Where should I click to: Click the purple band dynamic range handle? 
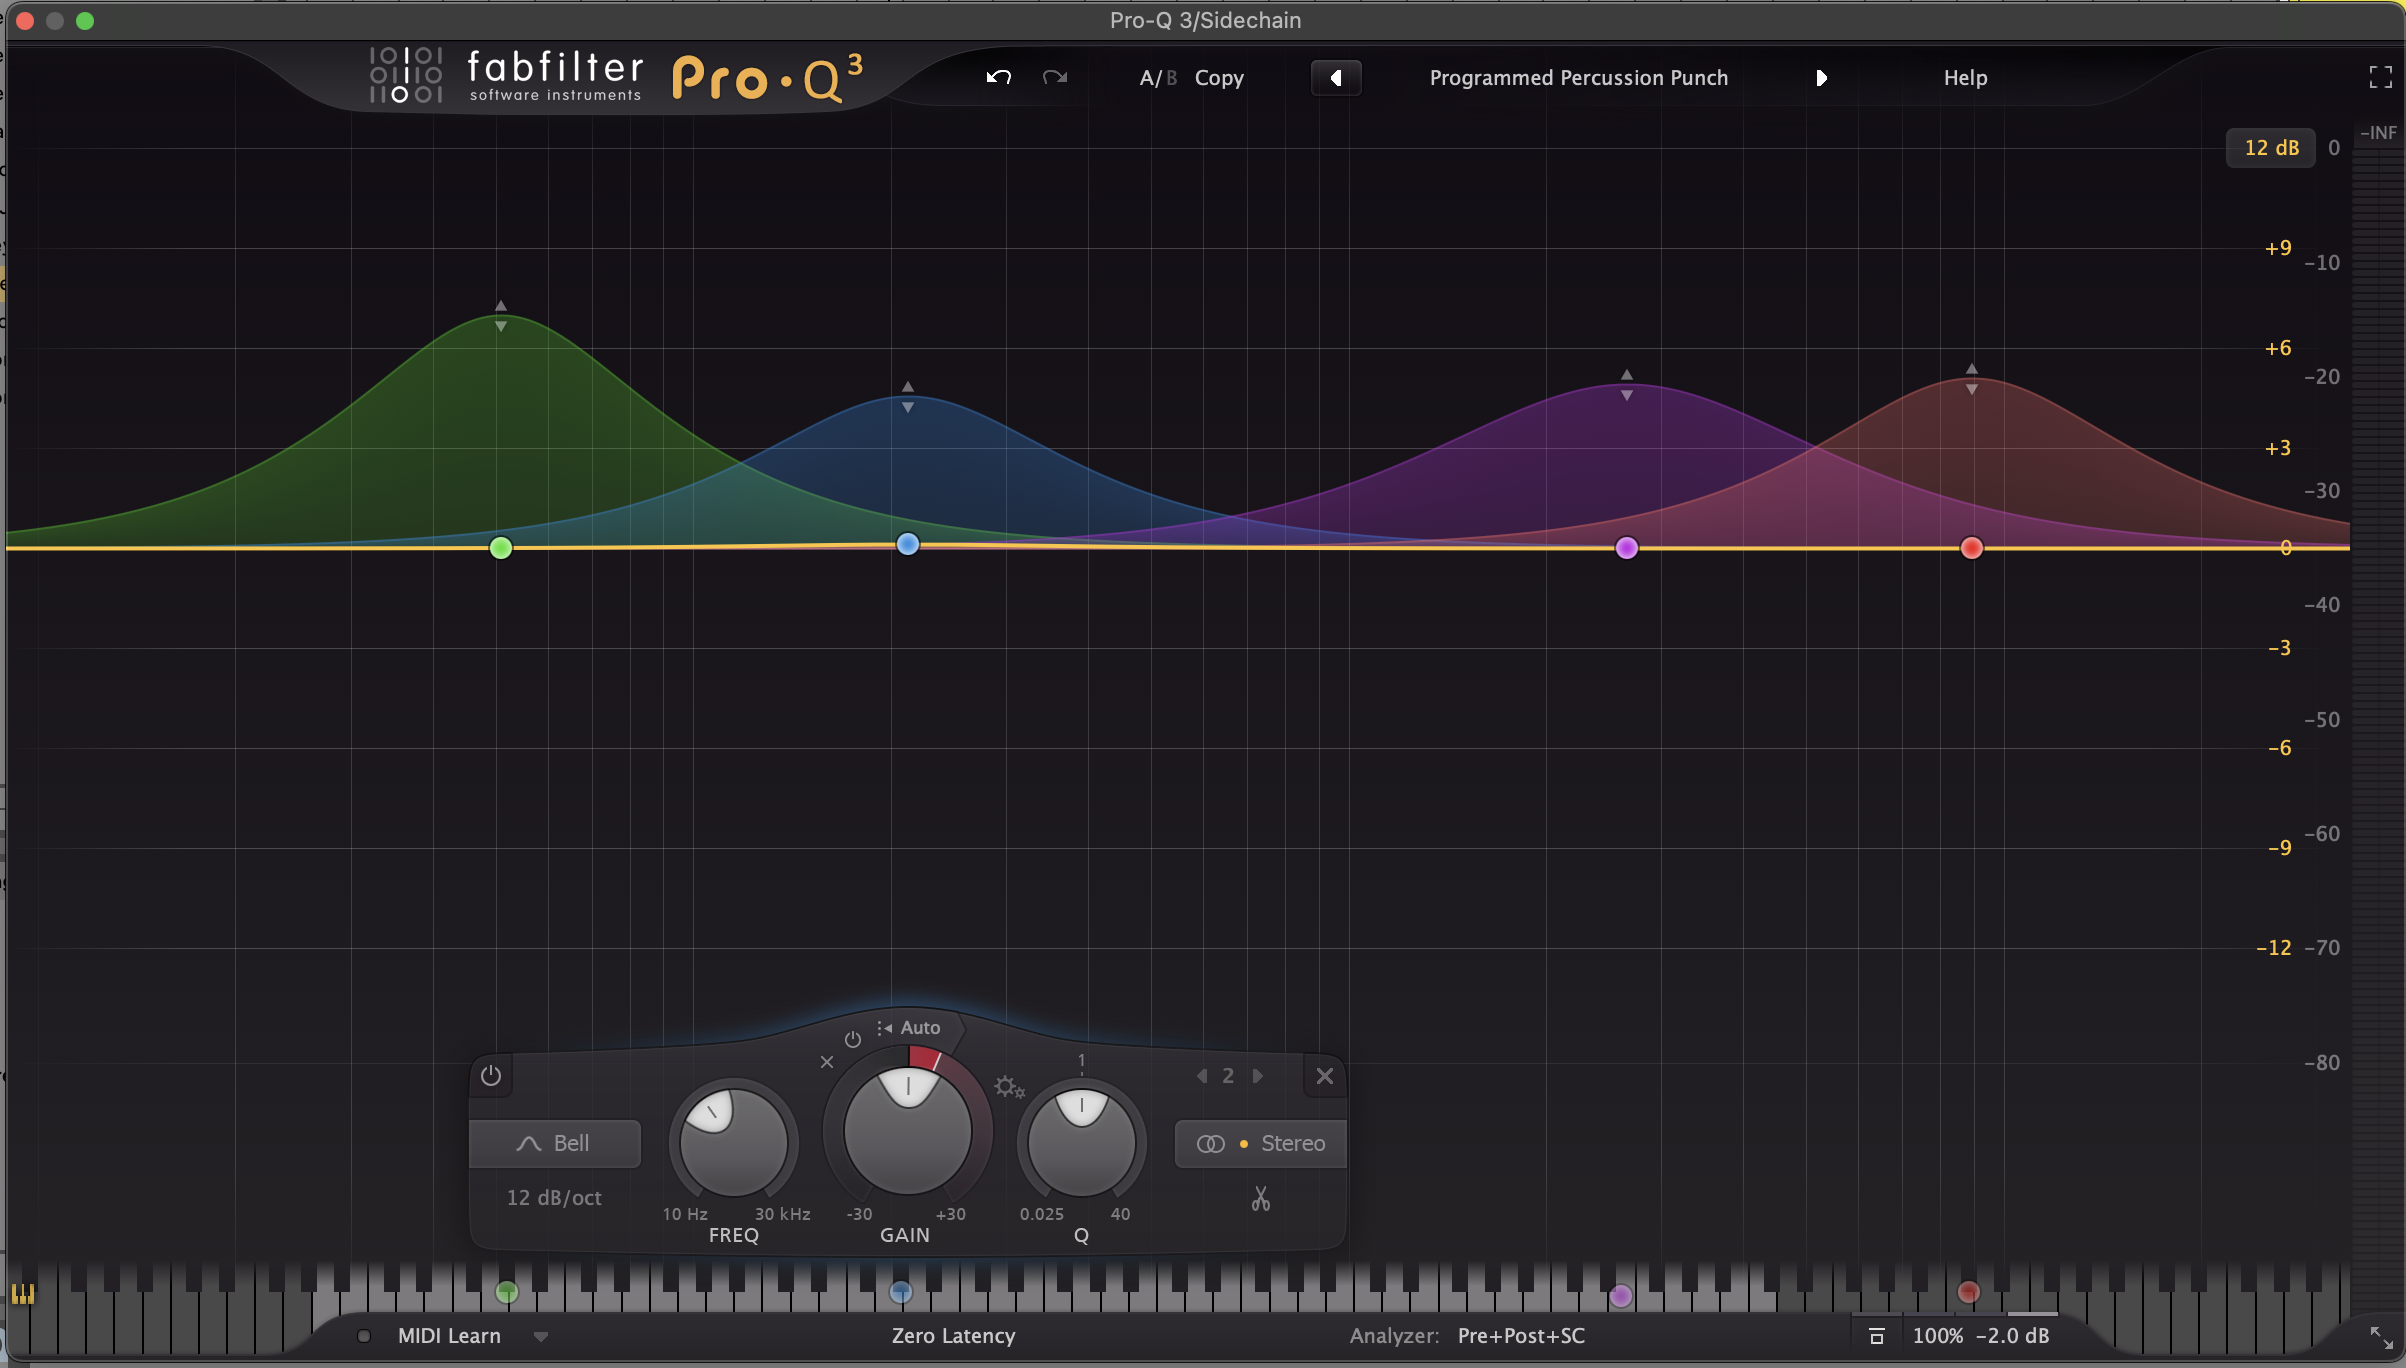(1627, 385)
